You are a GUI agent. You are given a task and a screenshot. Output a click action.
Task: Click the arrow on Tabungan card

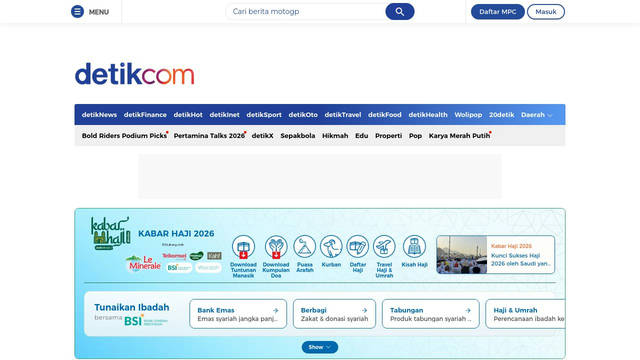468,310
